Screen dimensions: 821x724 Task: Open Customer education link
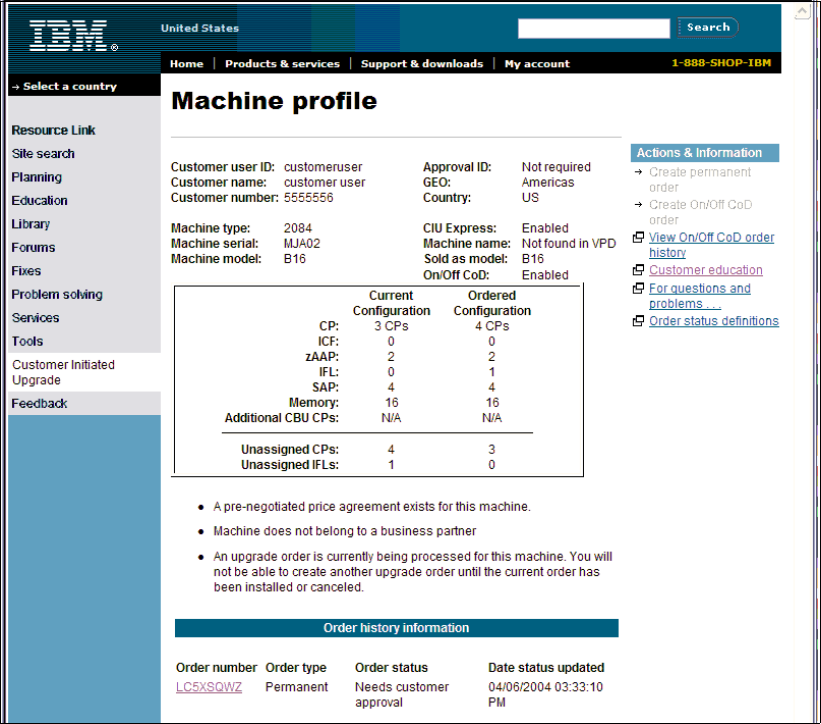click(706, 270)
